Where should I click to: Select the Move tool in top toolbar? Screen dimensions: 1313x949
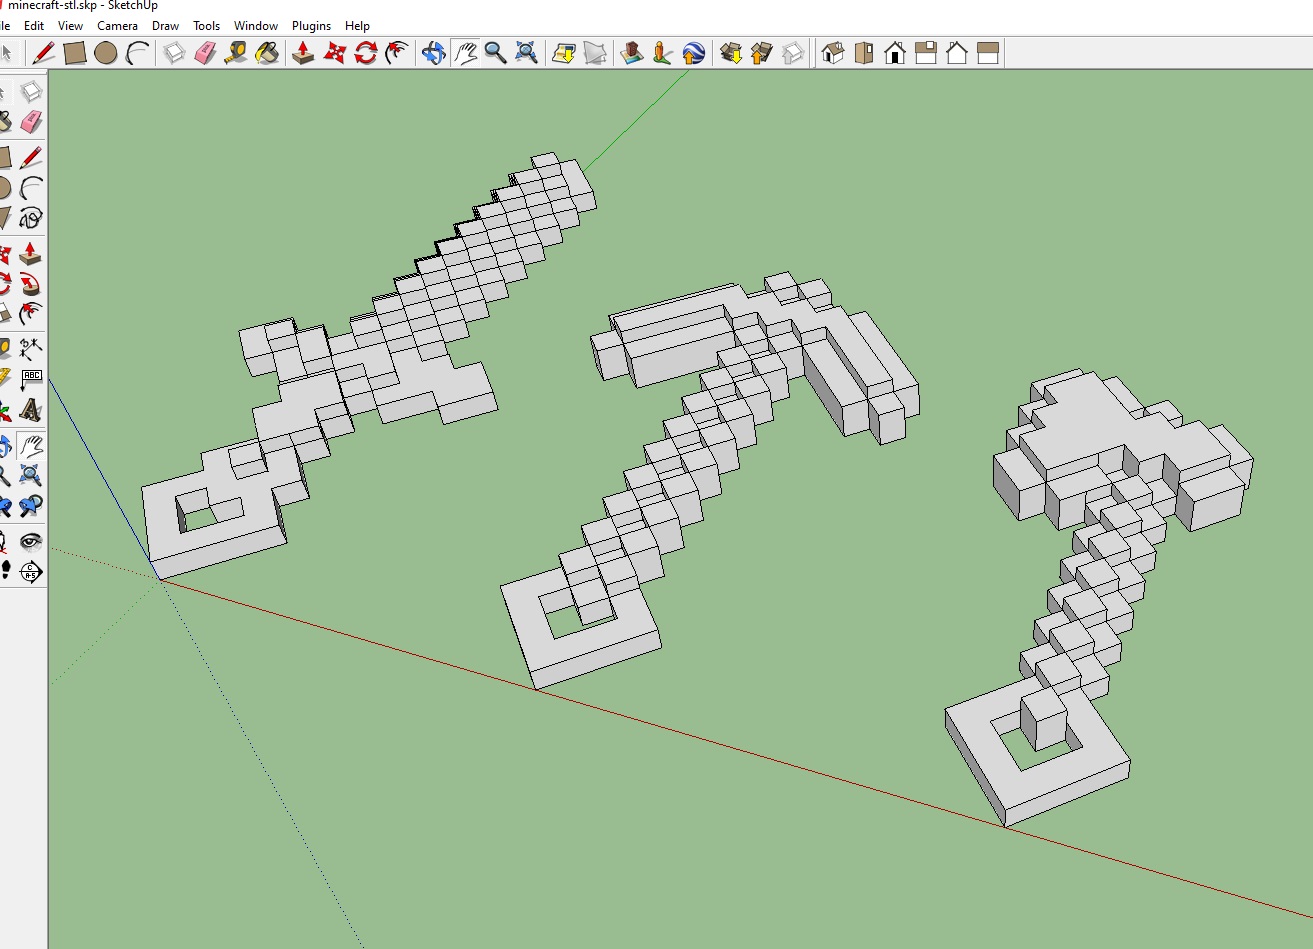335,53
